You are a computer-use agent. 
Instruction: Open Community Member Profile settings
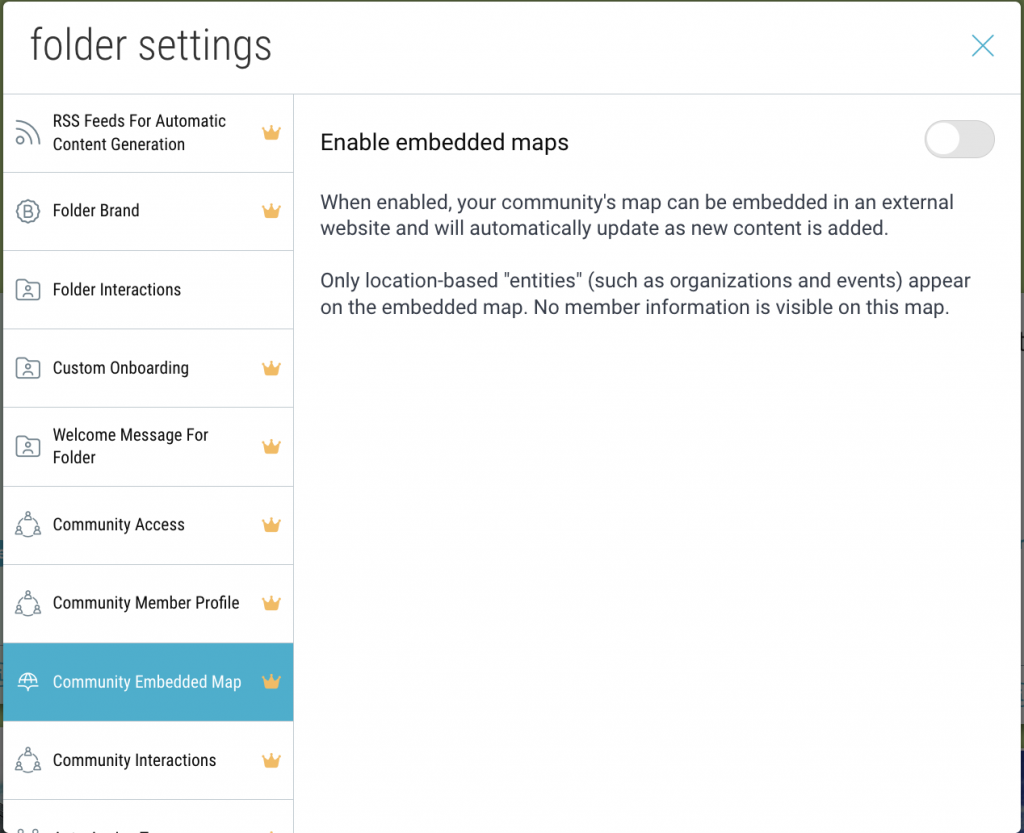click(x=146, y=603)
